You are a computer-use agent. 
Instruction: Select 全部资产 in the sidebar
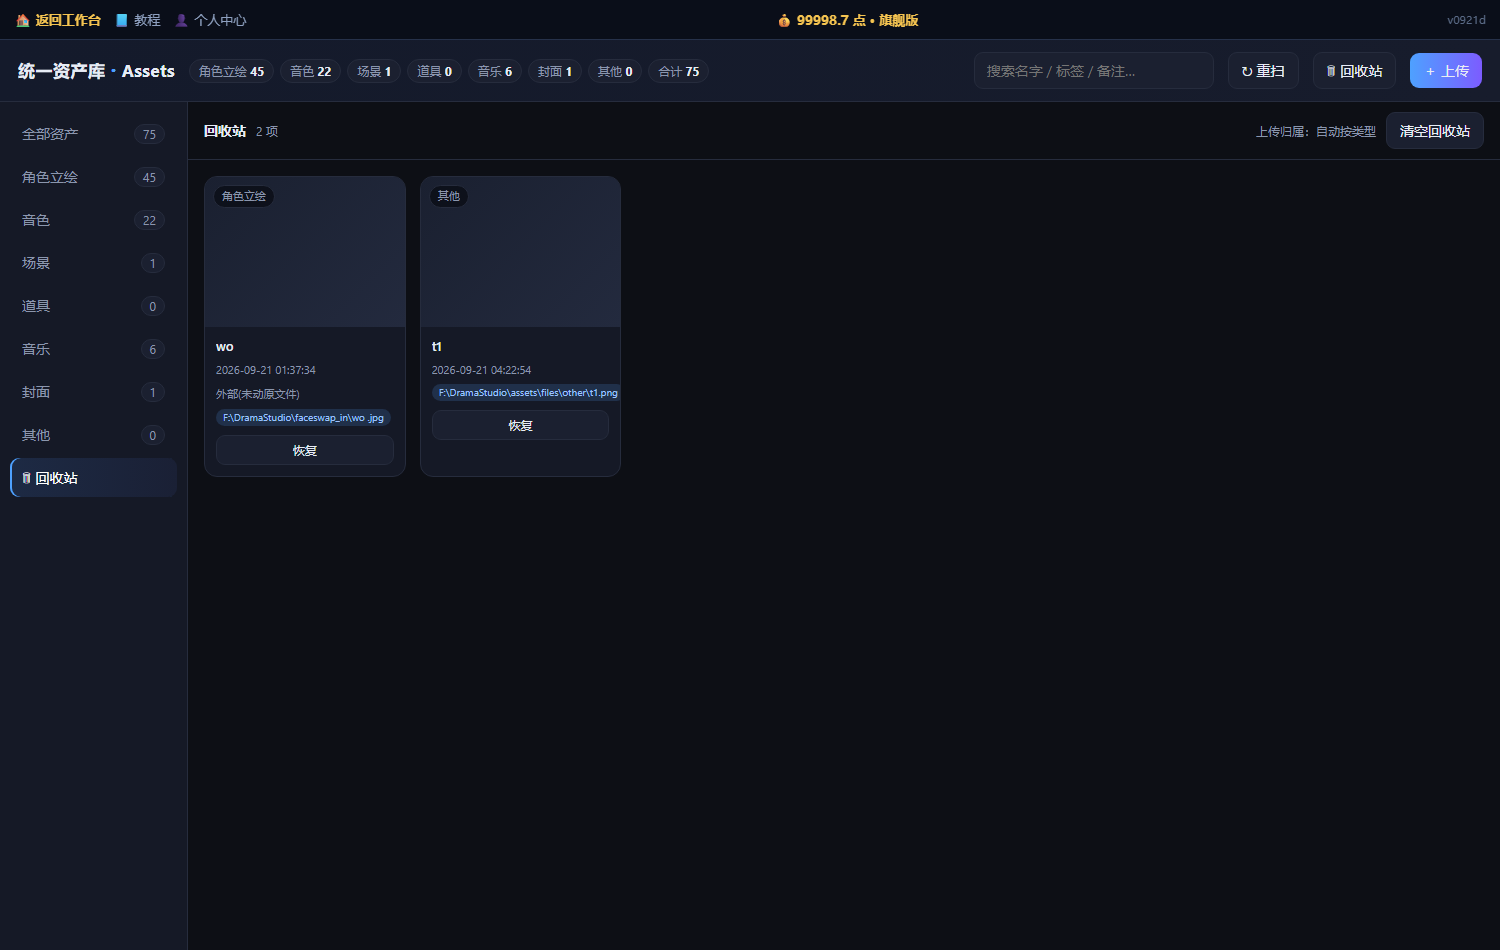pos(94,134)
